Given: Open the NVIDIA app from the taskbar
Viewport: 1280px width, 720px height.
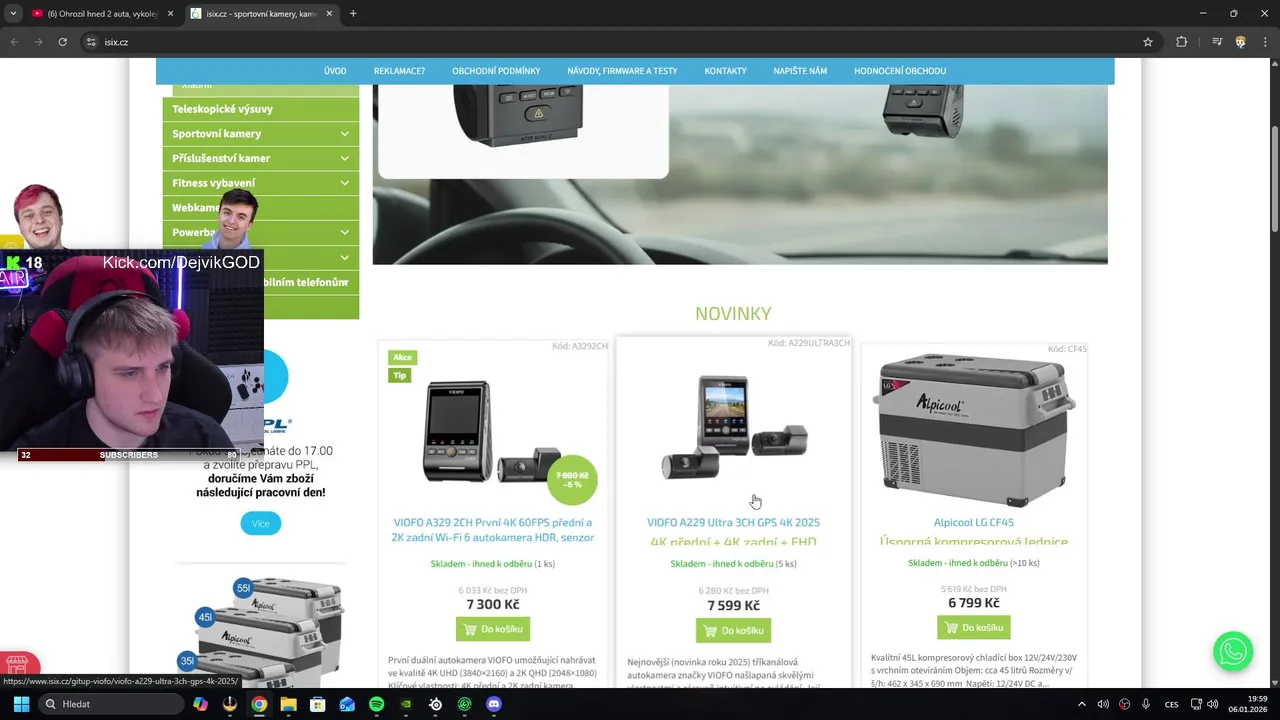Looking at the screenshot, I should [x=406, y=704].
